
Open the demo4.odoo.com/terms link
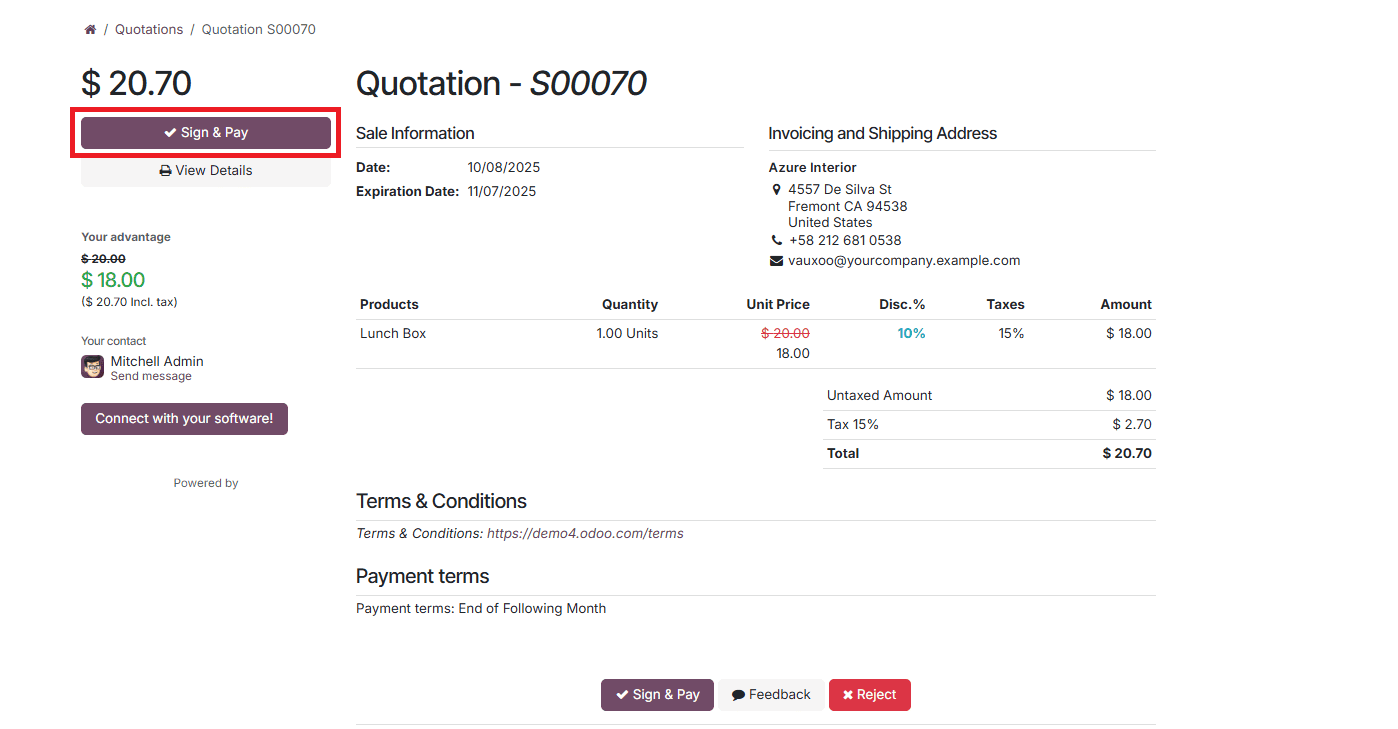coord(585,534)
